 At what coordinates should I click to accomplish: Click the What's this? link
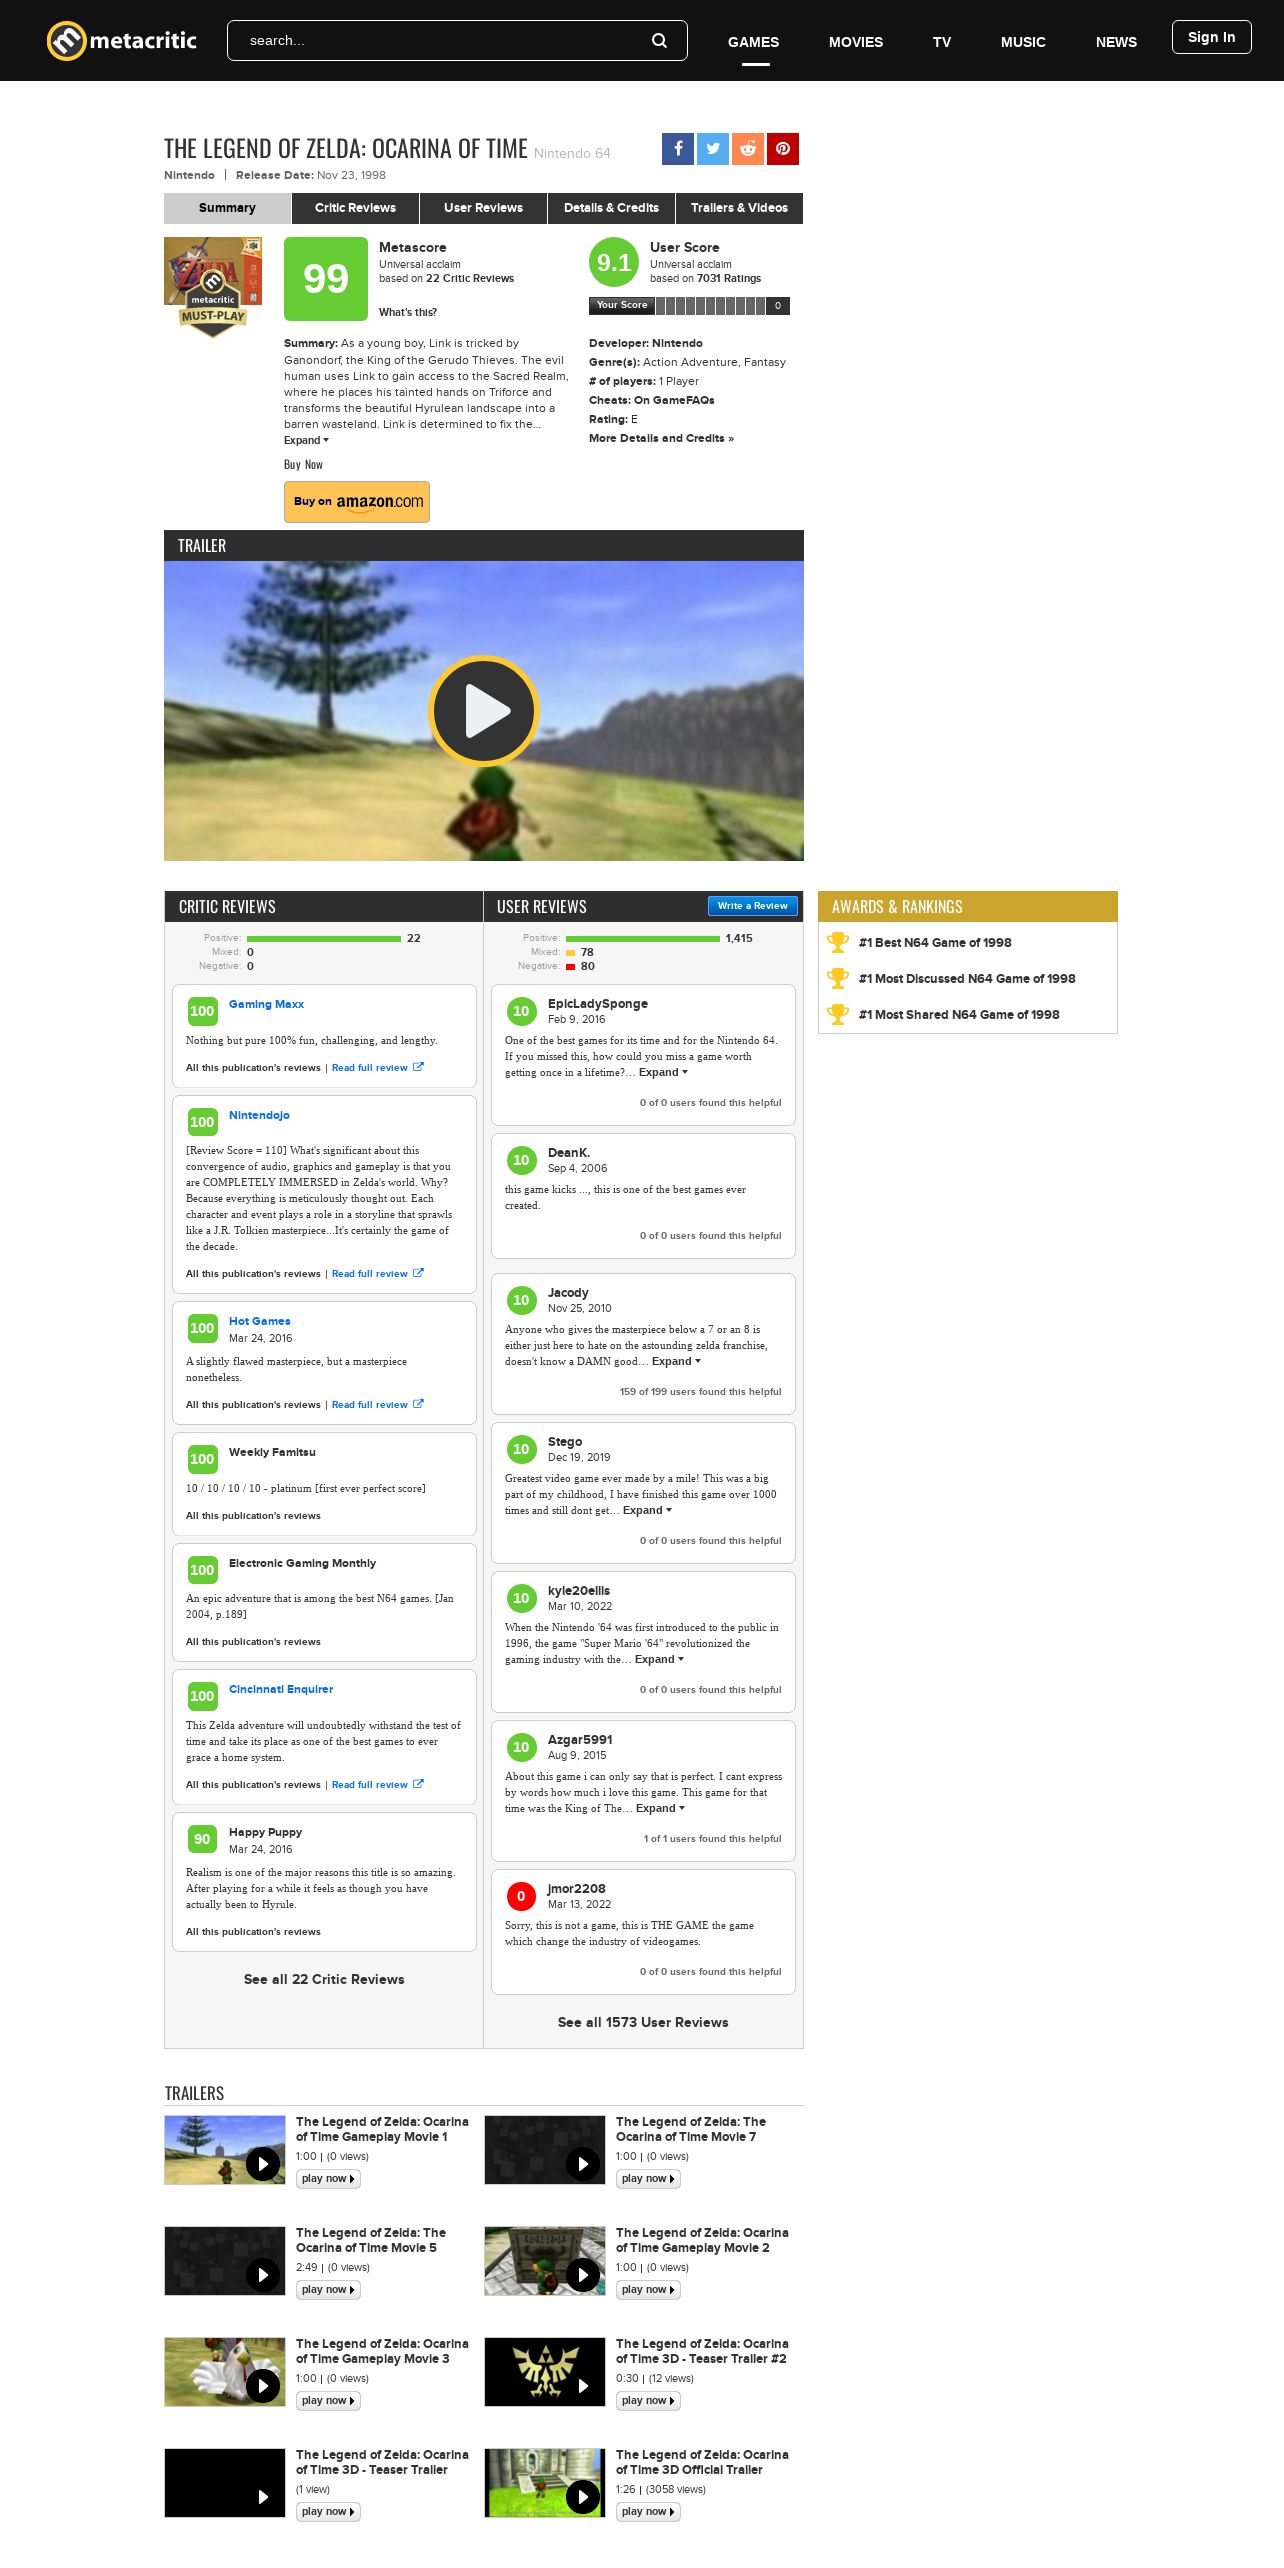point(408,312)
